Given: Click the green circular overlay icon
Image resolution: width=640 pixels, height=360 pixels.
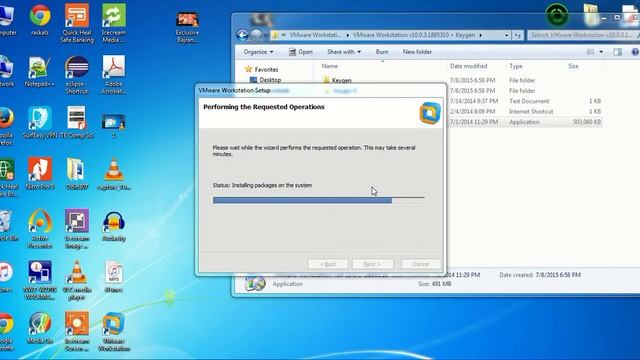Looking at the screenshot, I should click(557, 15).
